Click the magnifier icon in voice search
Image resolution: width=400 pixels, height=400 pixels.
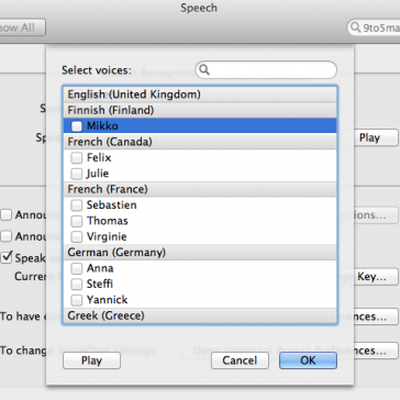(x=204, y=70)
